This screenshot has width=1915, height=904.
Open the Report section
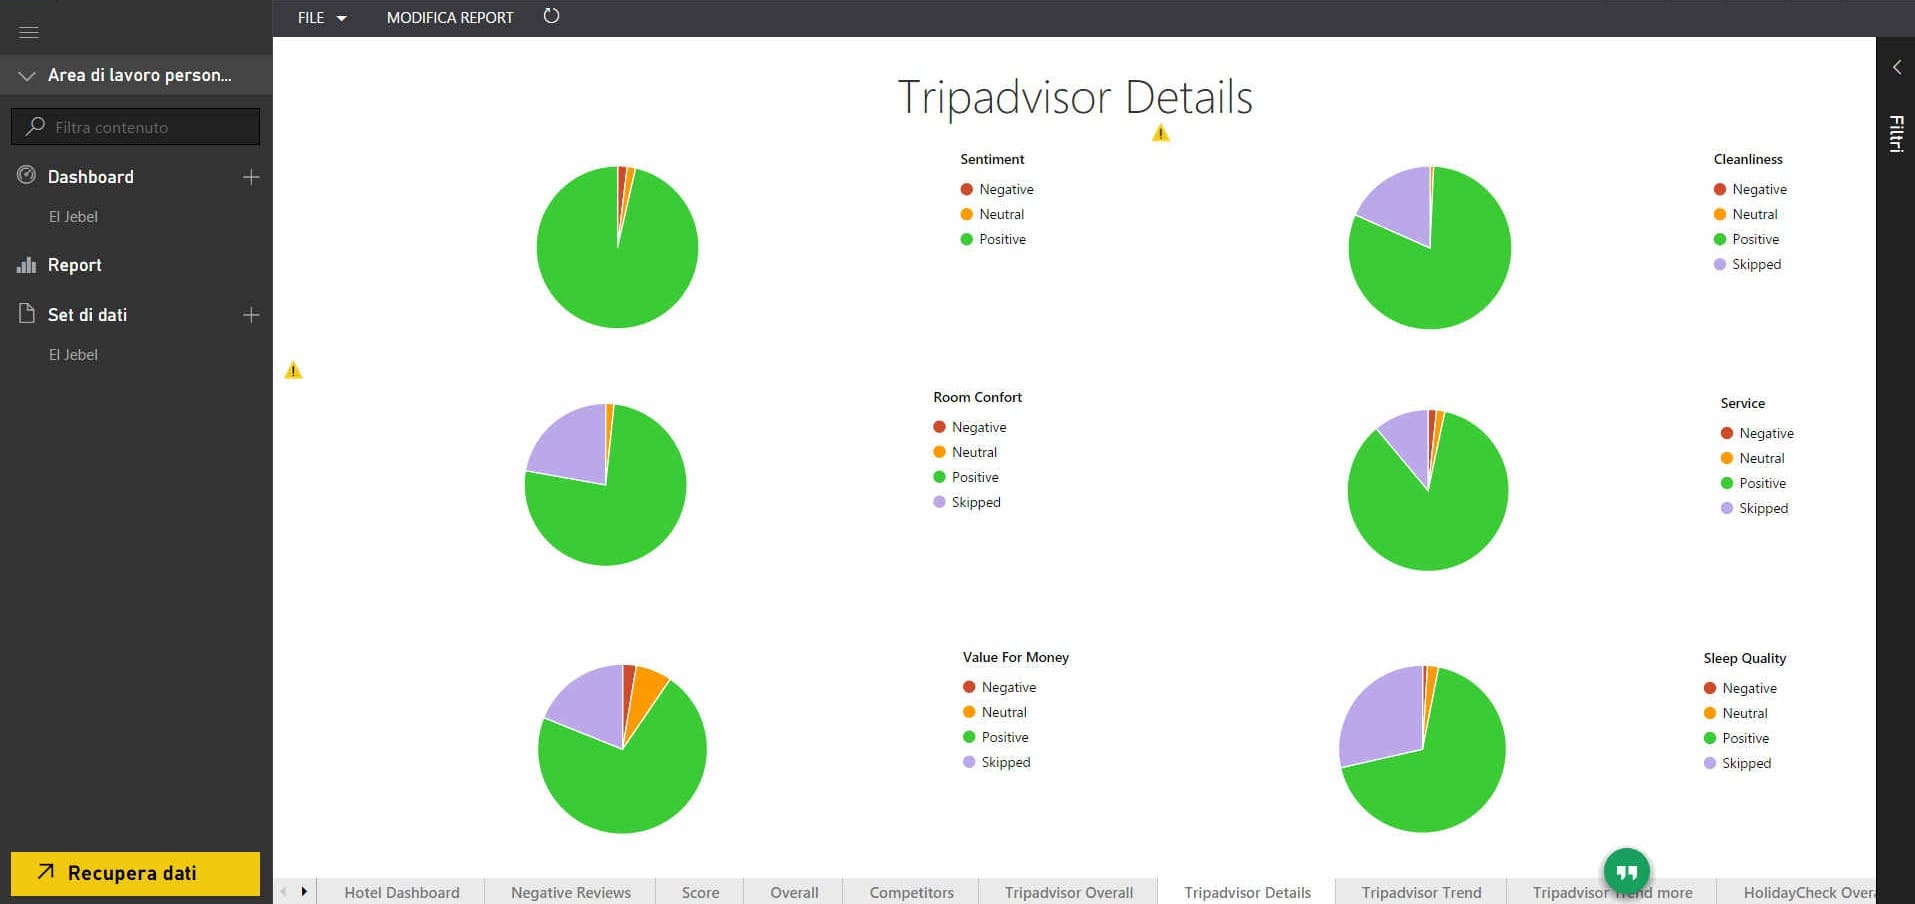[75, 265]
